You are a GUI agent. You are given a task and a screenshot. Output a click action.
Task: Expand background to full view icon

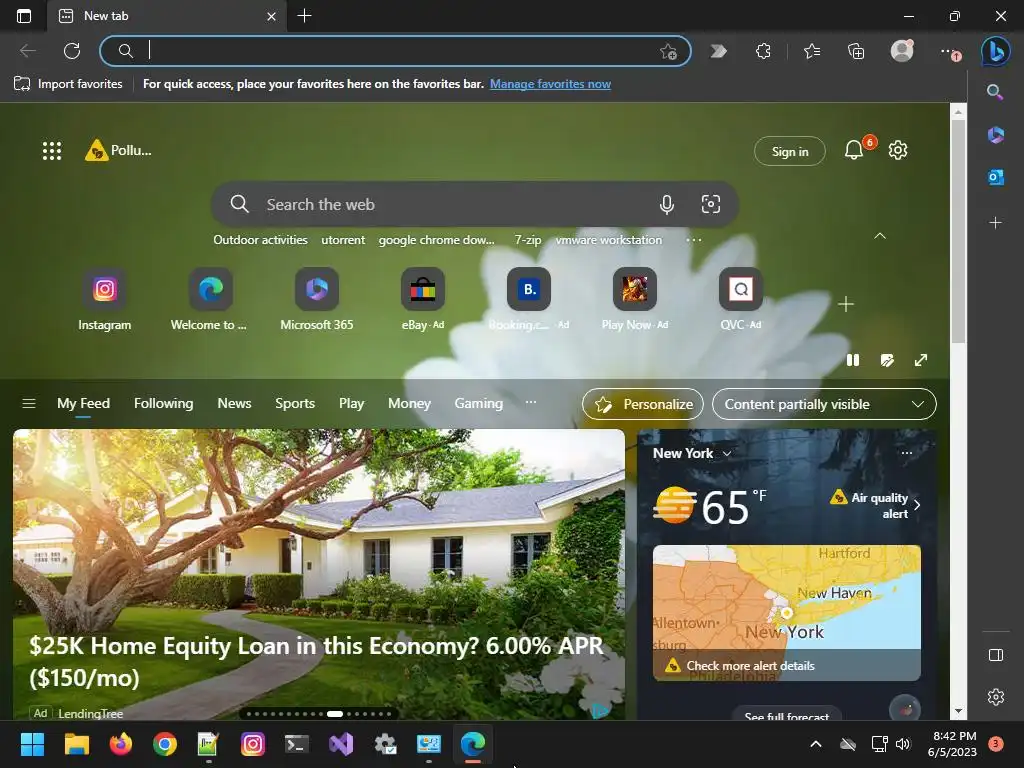click(x=921, y=360)
